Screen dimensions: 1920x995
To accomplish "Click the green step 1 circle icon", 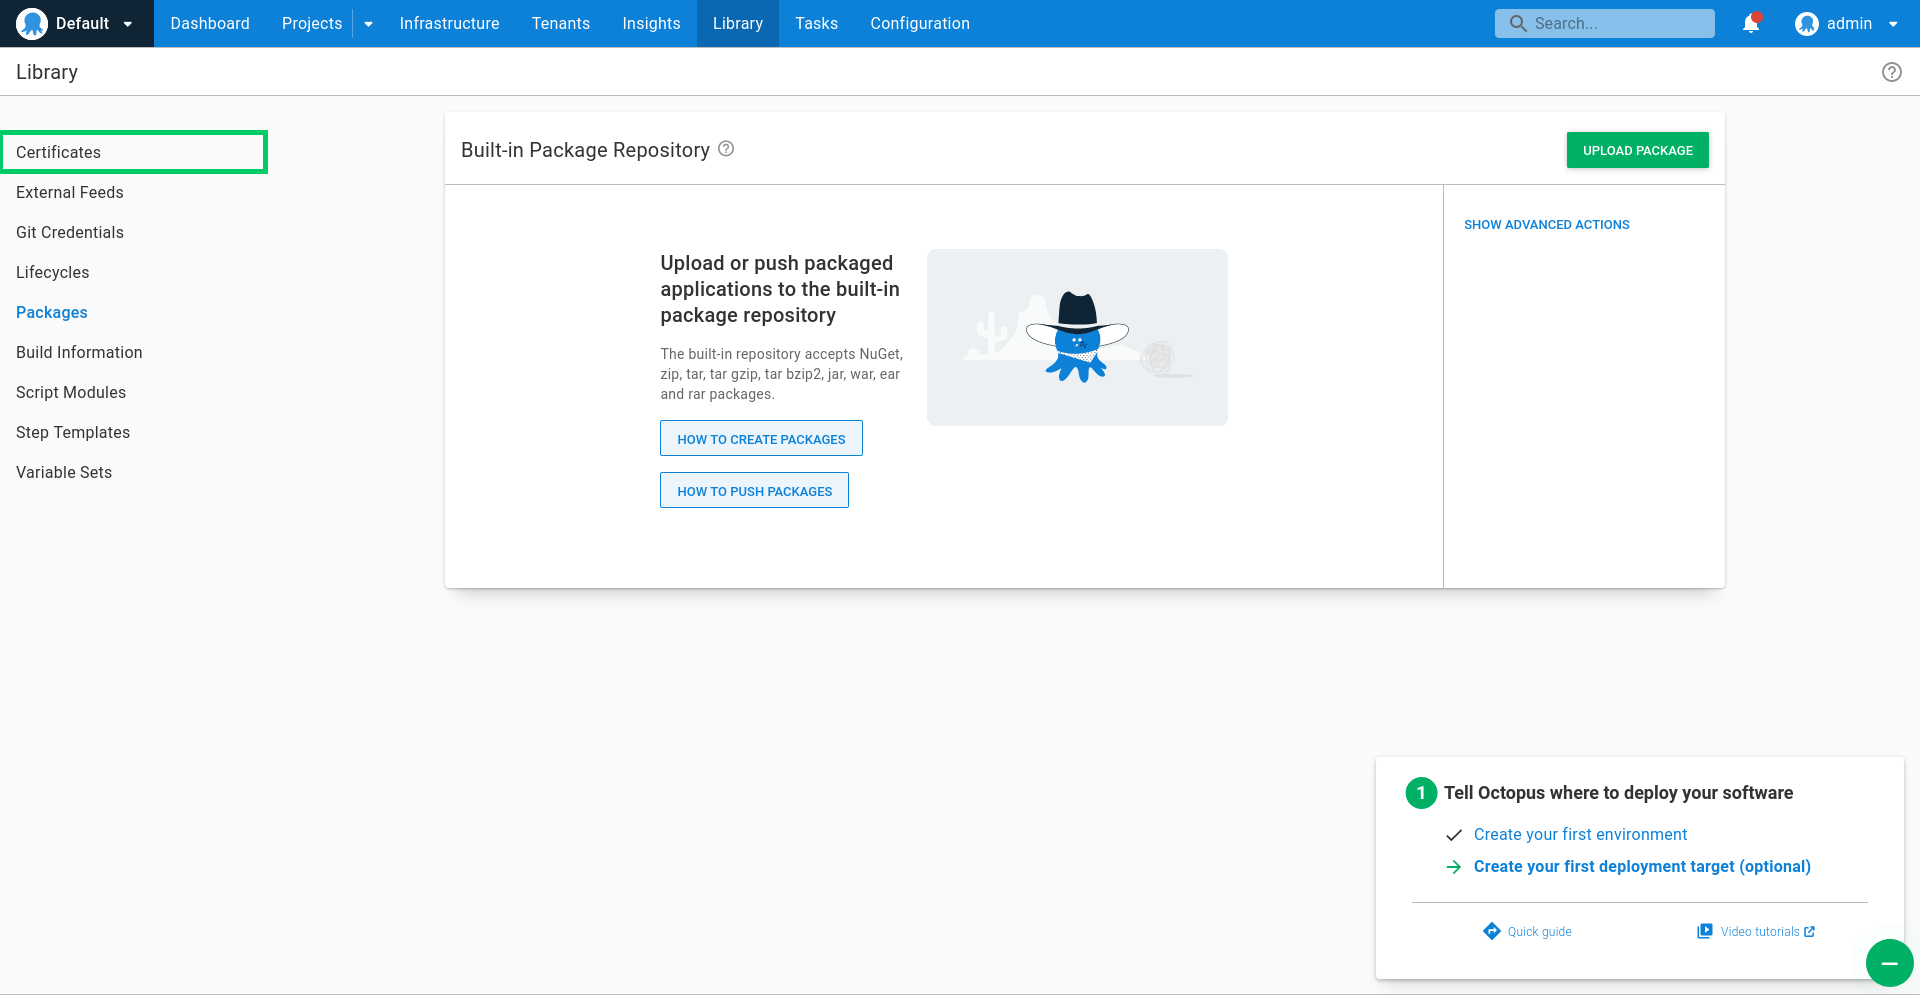I will tap(1421, 793).
